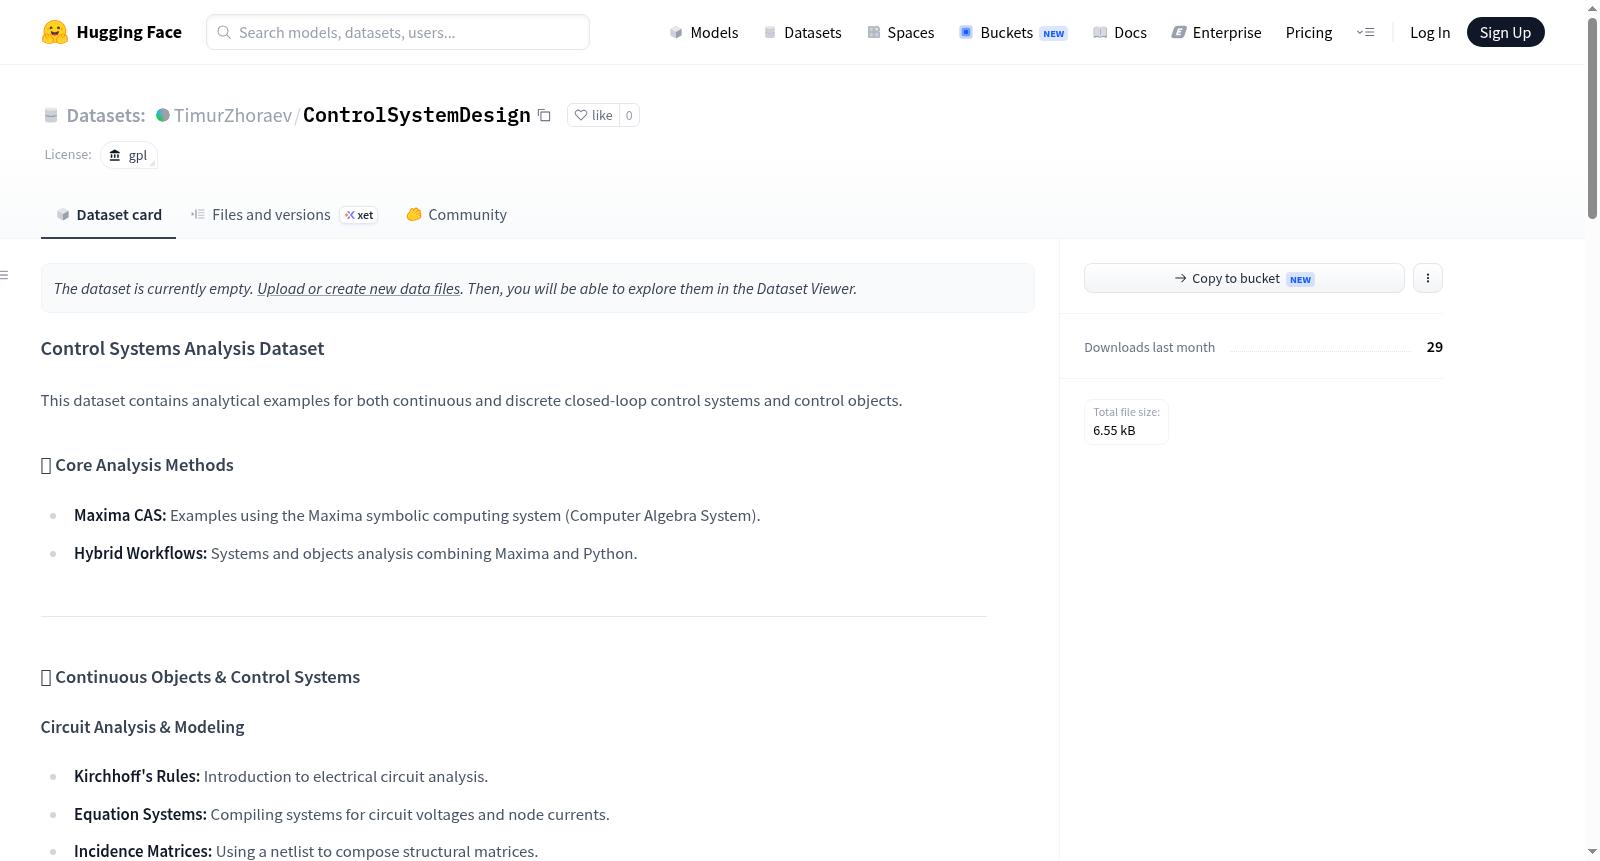Image resolution: width=1600 pixels, height=861 pixels.
Task: Click the Hybrid Workflows bullet text
Action: (355, 553)
